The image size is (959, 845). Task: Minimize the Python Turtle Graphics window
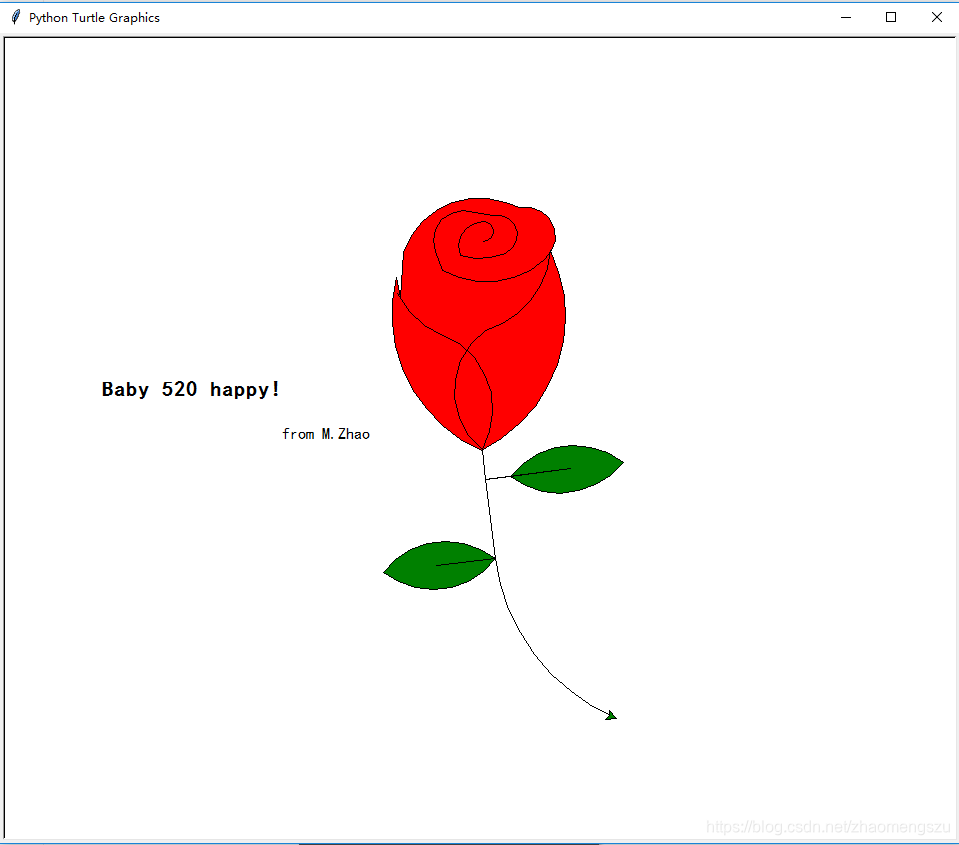click(846, 17)
